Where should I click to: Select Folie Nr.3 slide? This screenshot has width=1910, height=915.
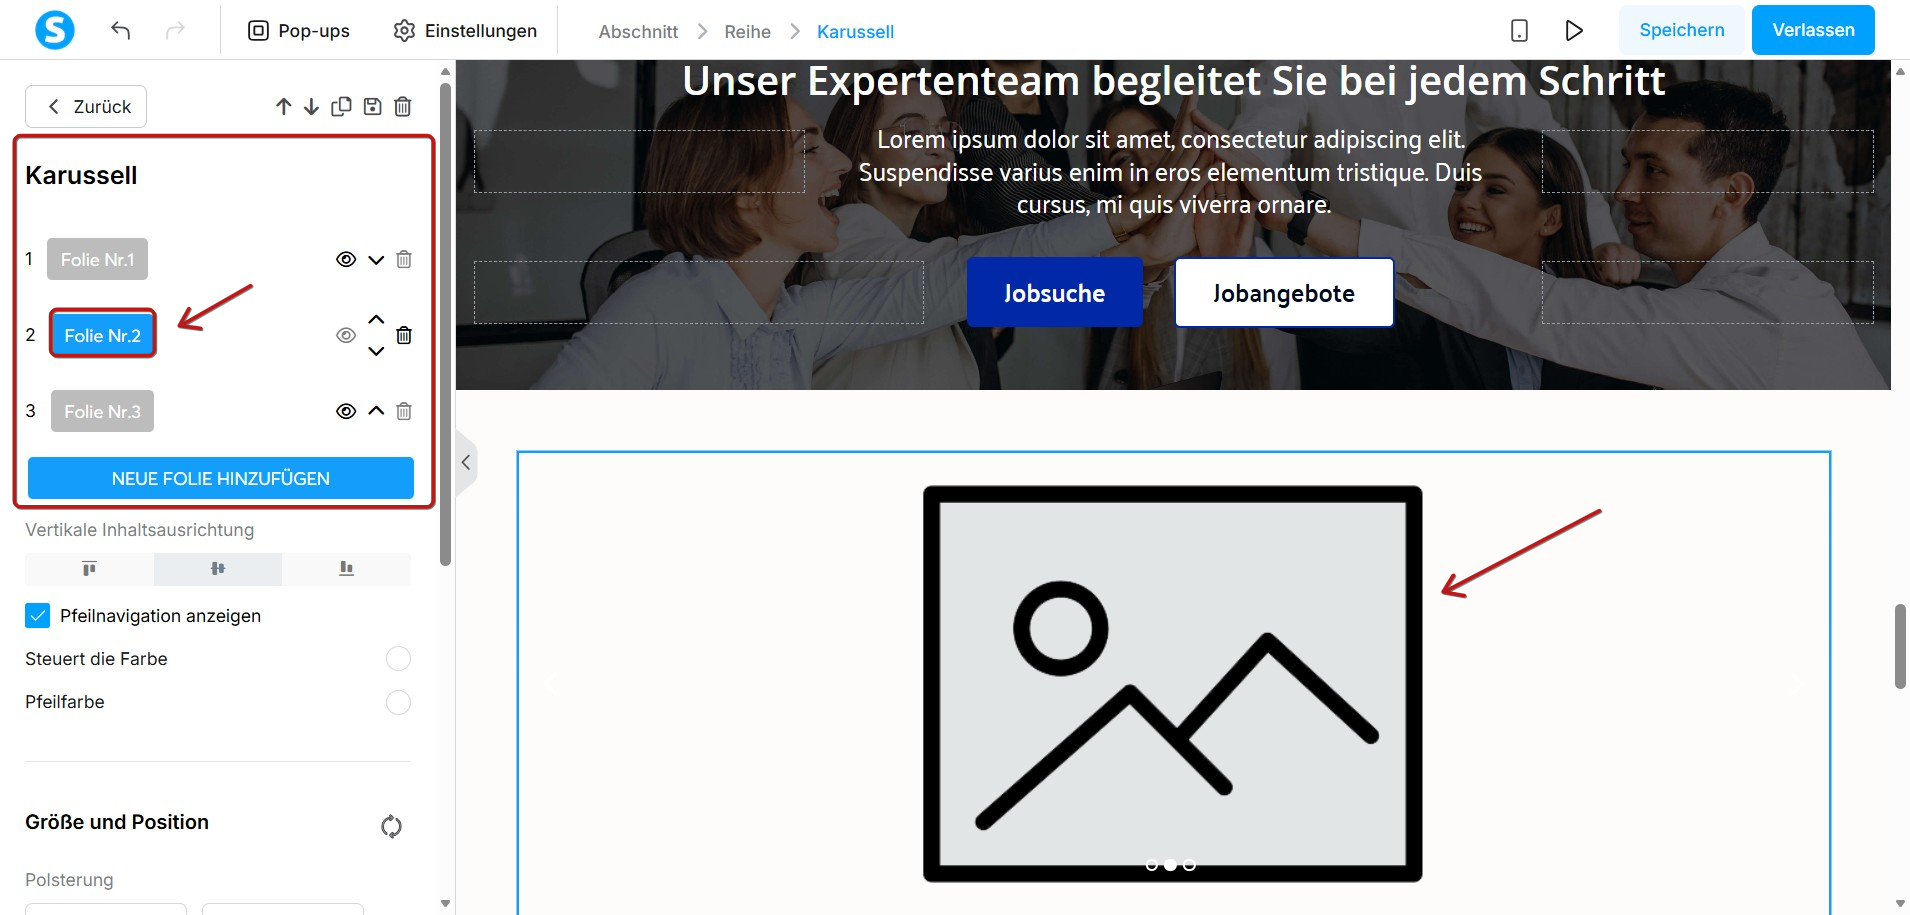point(102,411)
